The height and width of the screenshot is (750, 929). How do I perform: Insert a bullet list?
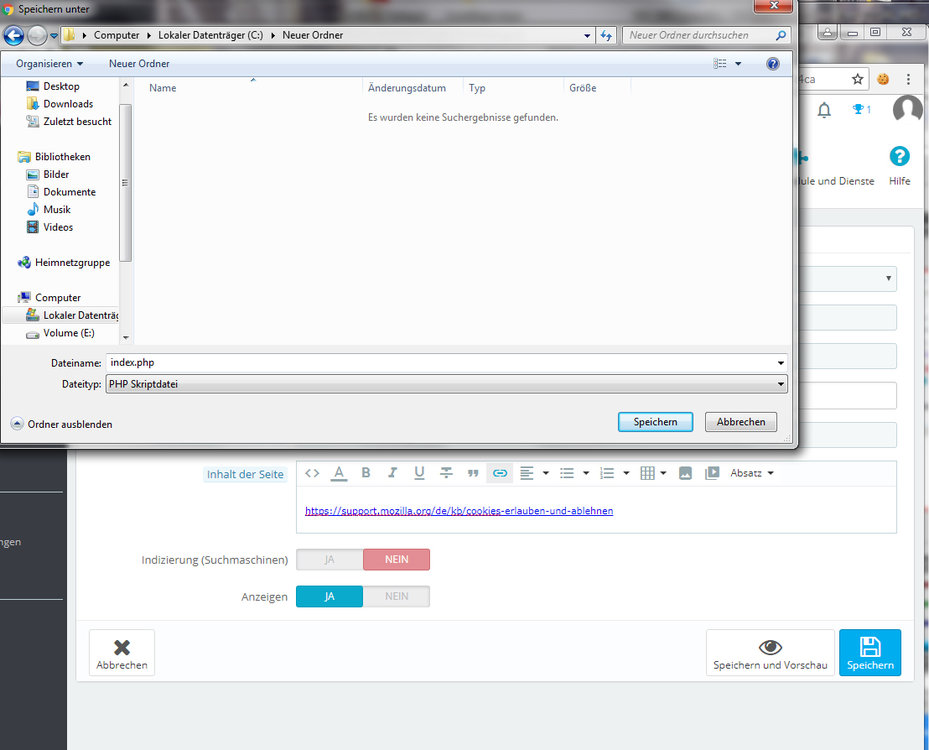[x=567, y=473]
